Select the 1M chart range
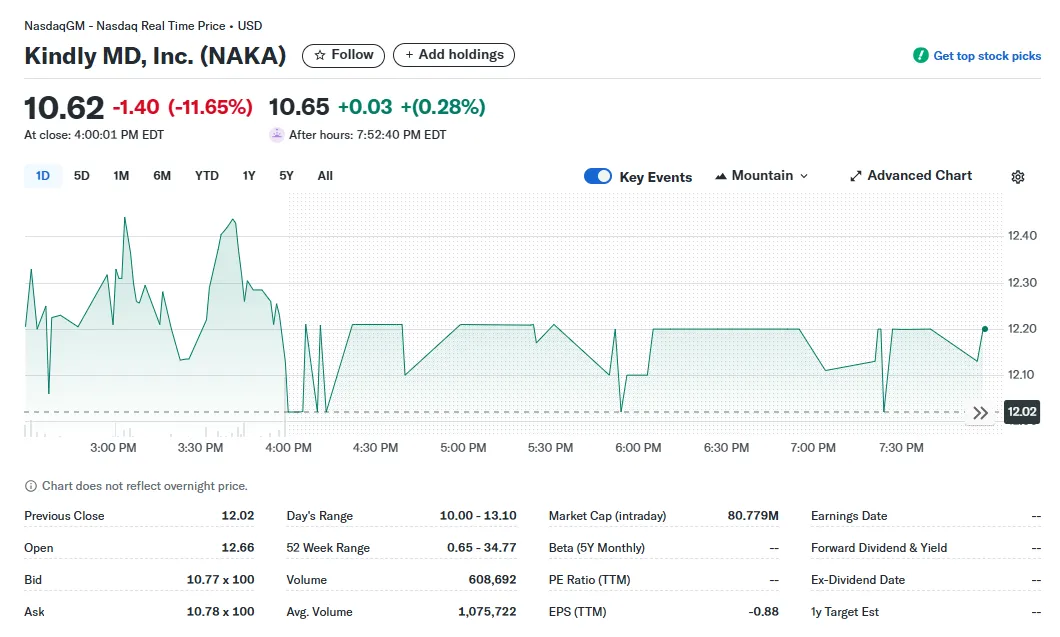1060x637 pixels. click(121, 176)
